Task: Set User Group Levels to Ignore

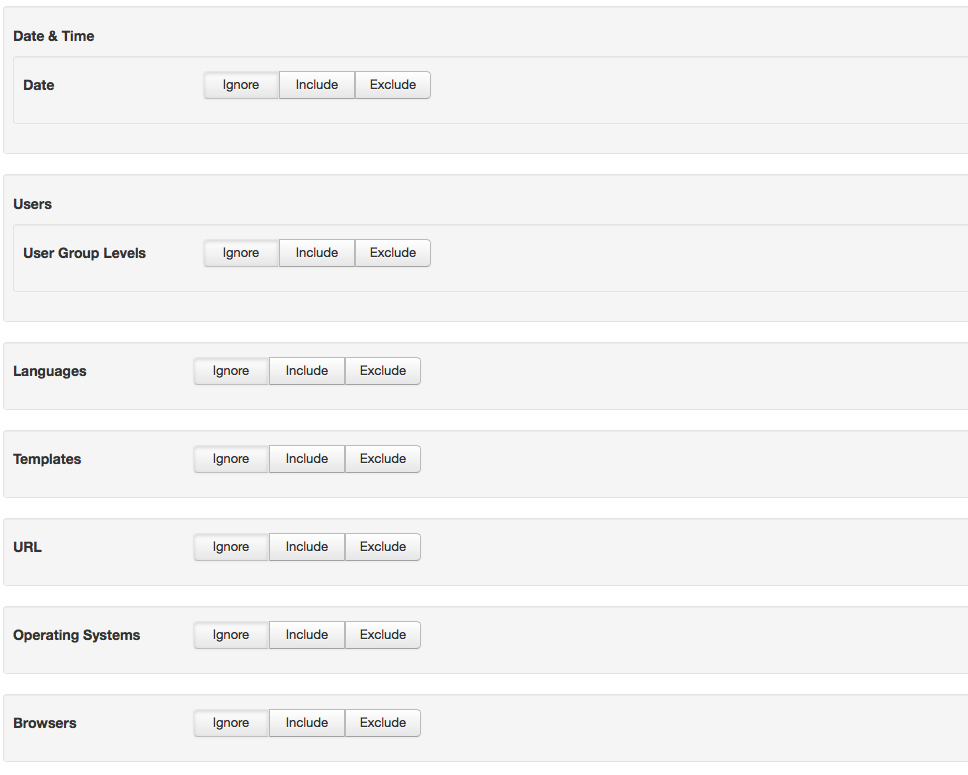Action: click(x=241, y=253)
